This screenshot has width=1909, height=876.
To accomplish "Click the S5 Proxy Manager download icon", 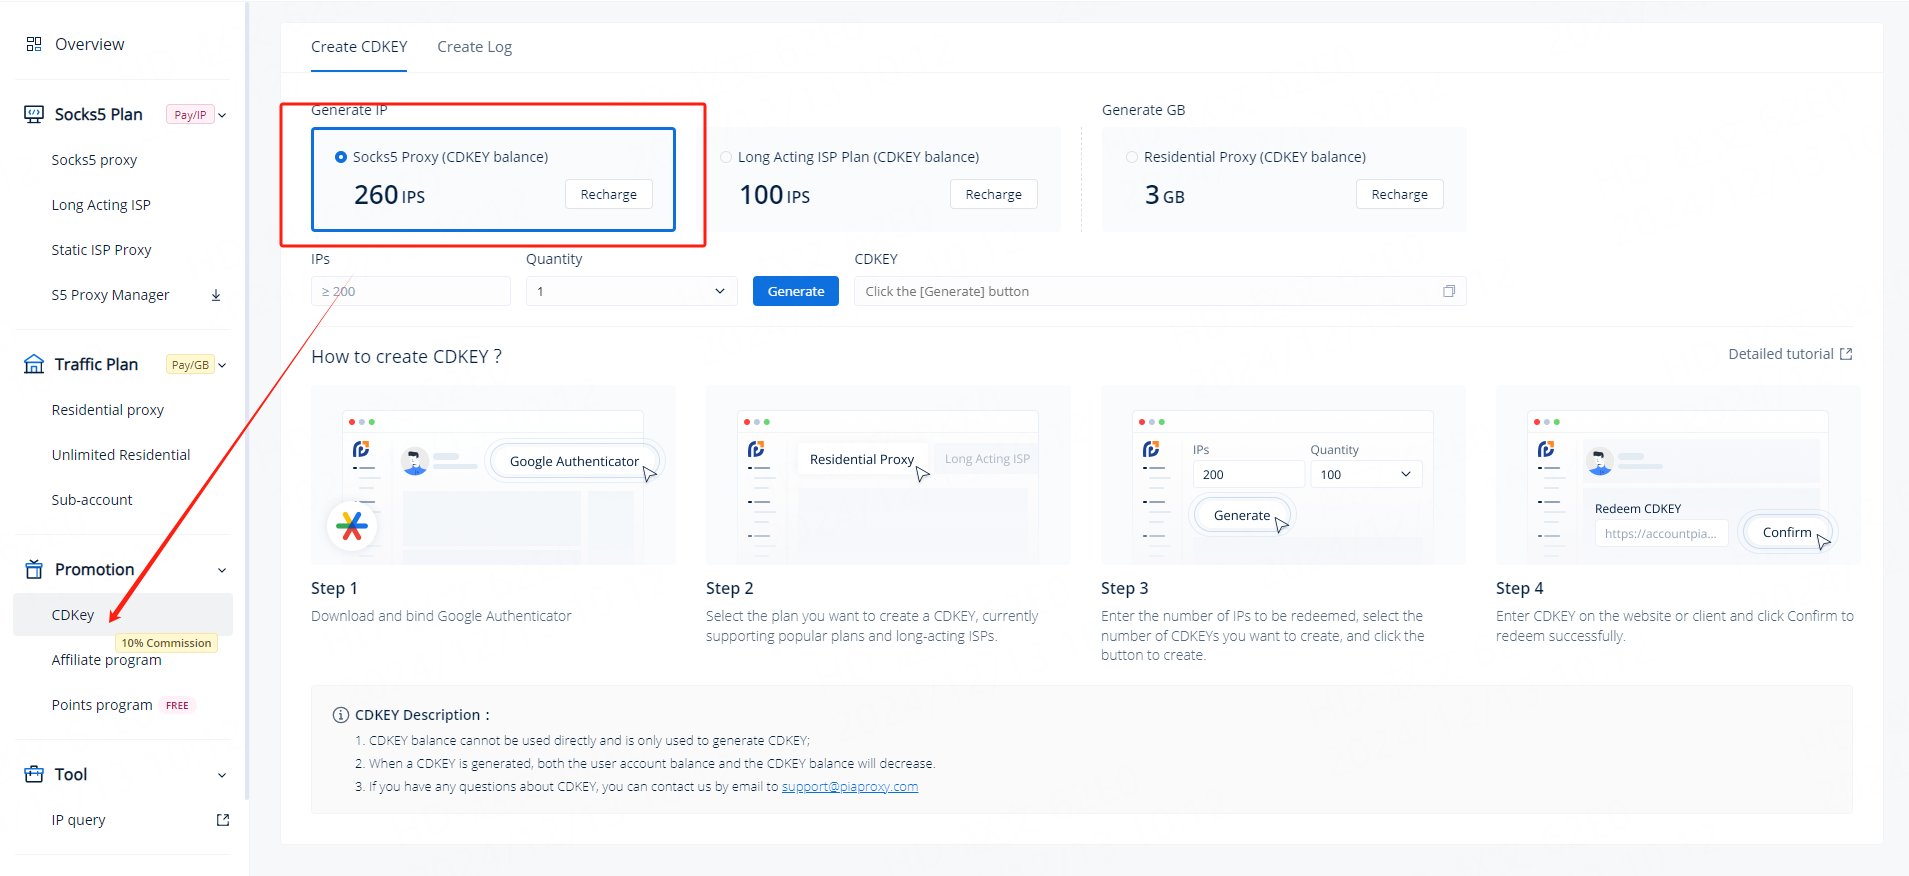I will [x=216, y=295].
